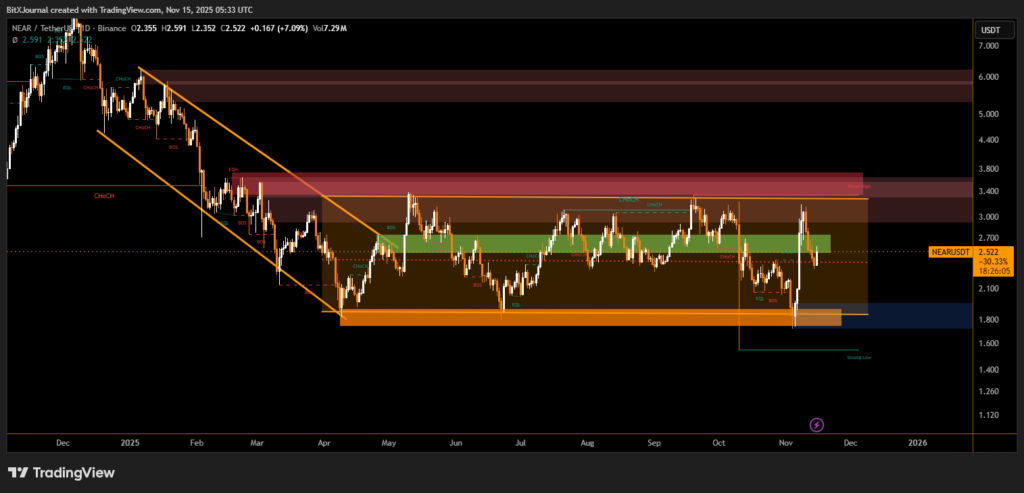Select the green mid-range zone rectangle

(x=600, y=243)
